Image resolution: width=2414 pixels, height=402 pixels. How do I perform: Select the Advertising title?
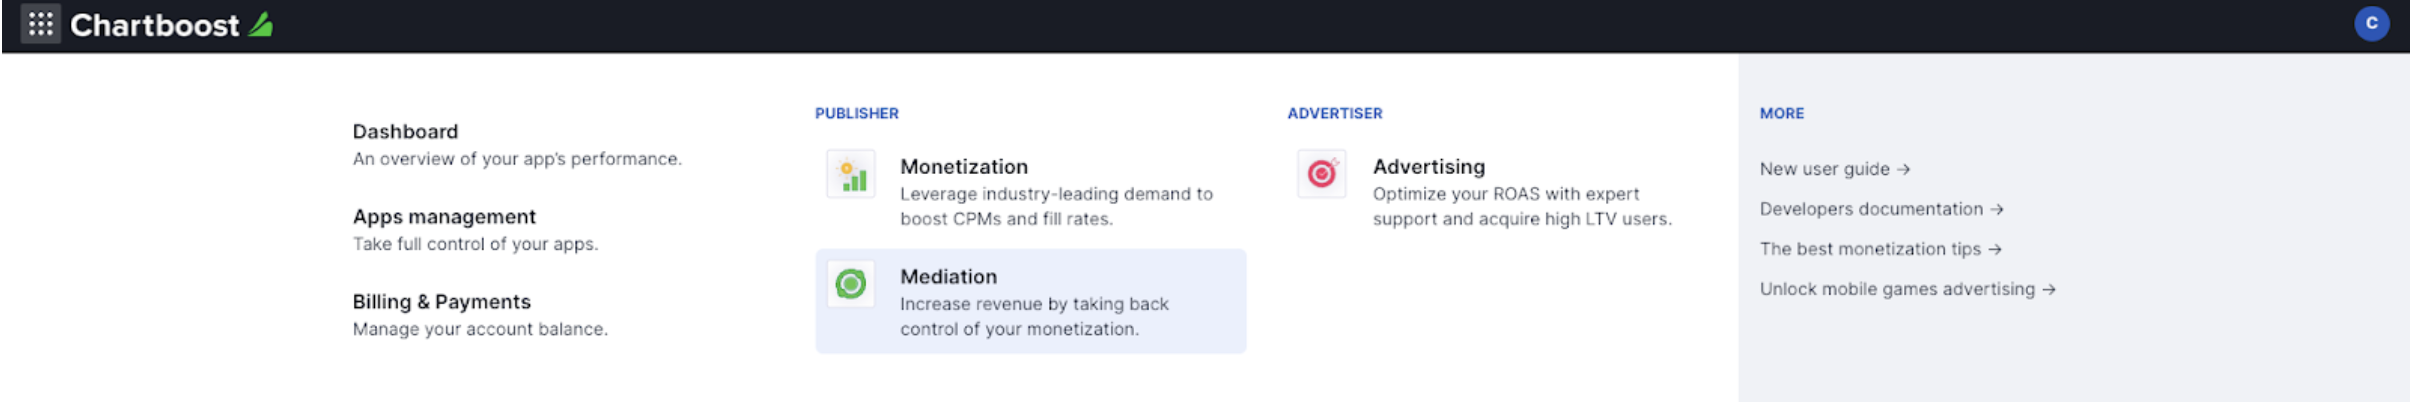point(1429,167)
